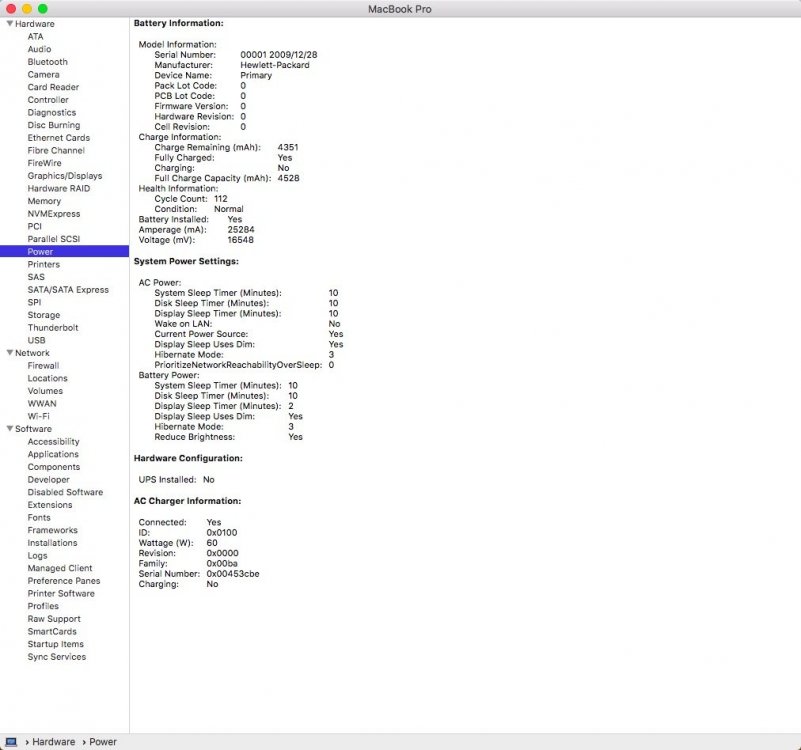Viewport: 801px width, 750px height.
Task: Select ATA in the sidebar
Action: (35, 36)
